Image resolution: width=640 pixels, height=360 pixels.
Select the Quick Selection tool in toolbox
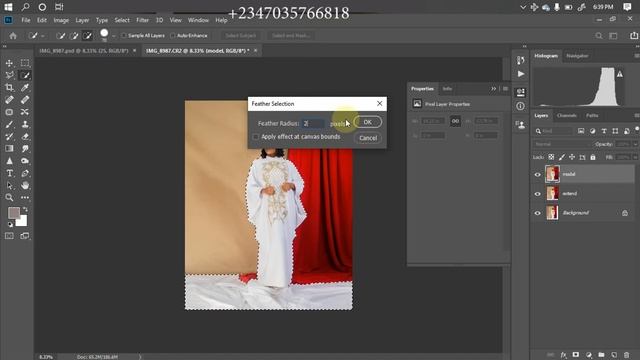(x=25, y=75)
